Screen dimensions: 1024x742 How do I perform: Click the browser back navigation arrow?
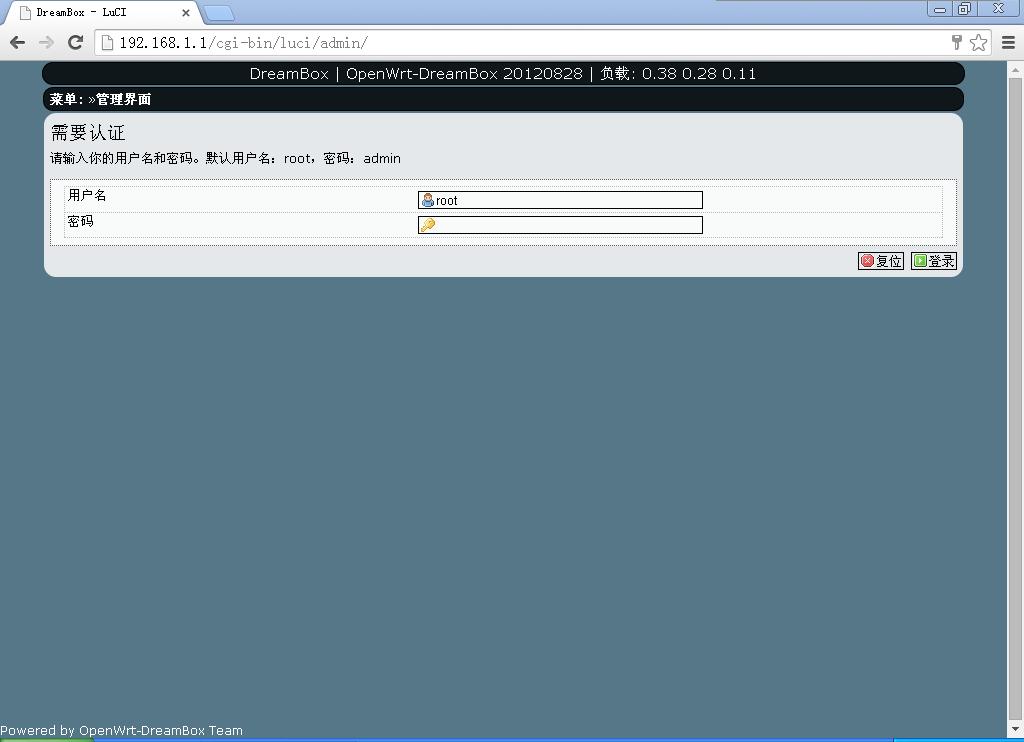tap(16, 42)
